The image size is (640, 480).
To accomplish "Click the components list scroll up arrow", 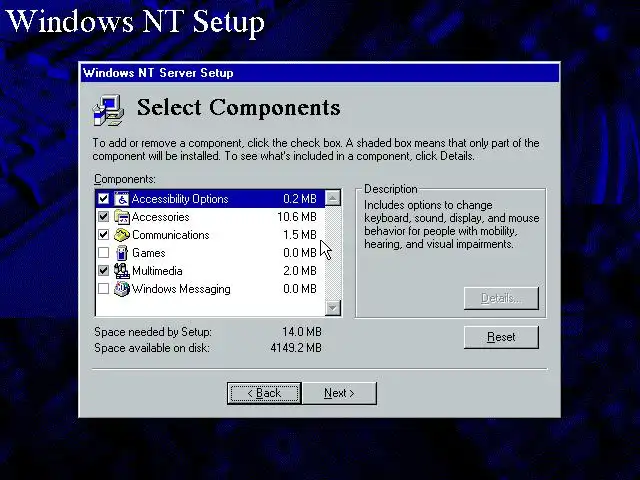I will pos(333,198).
